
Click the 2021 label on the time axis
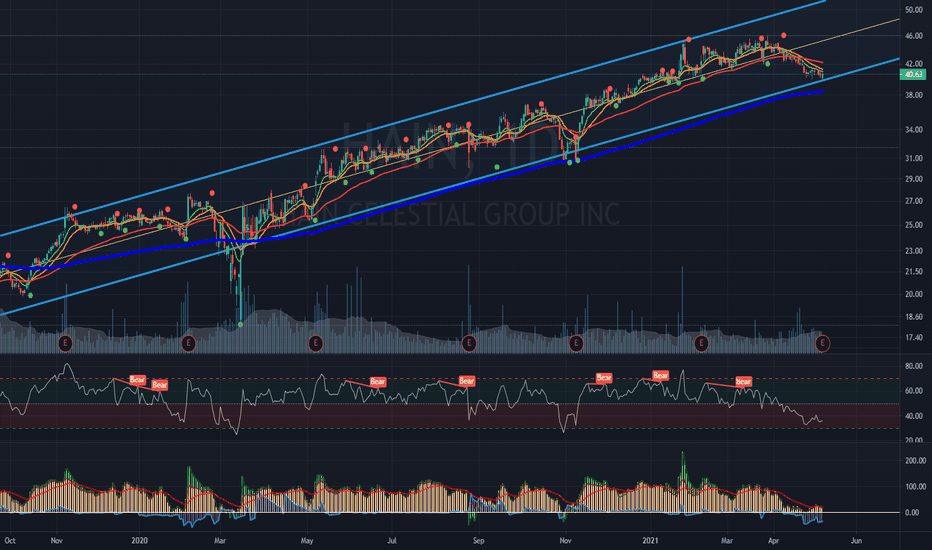[651, 540]
